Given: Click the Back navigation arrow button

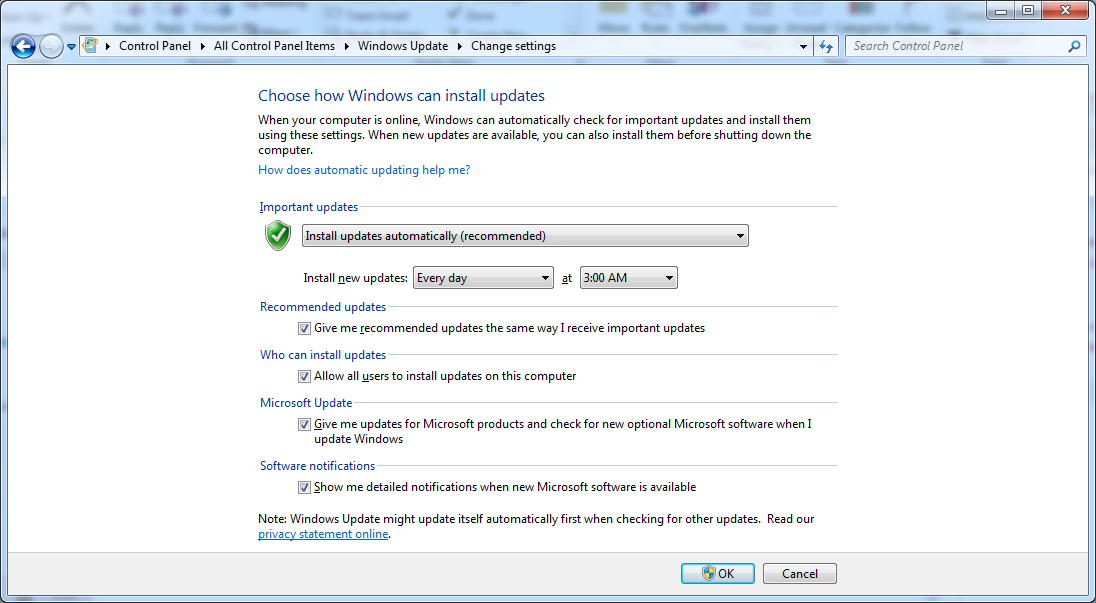Looking at the screenshot, I should tap(23, 46).
